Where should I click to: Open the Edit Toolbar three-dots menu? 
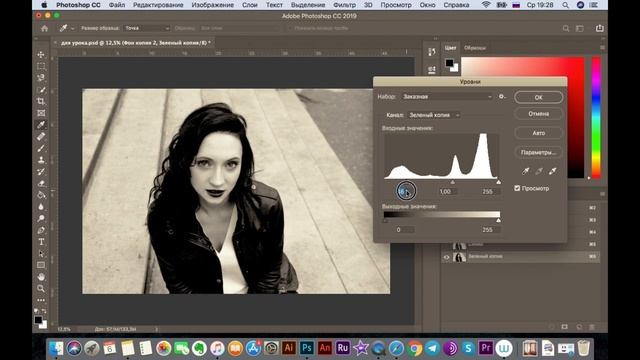[x=41, y=300]
